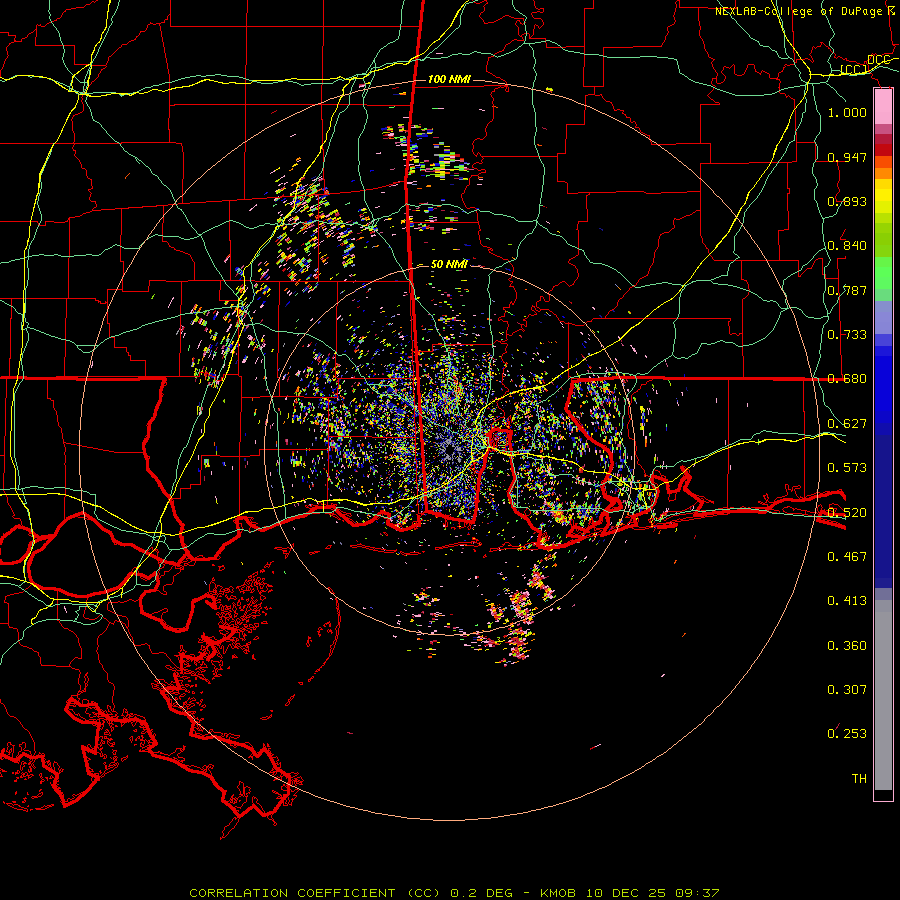Select the 0.787 legend value
Viewport: 900px width, 900px height.
847,290
